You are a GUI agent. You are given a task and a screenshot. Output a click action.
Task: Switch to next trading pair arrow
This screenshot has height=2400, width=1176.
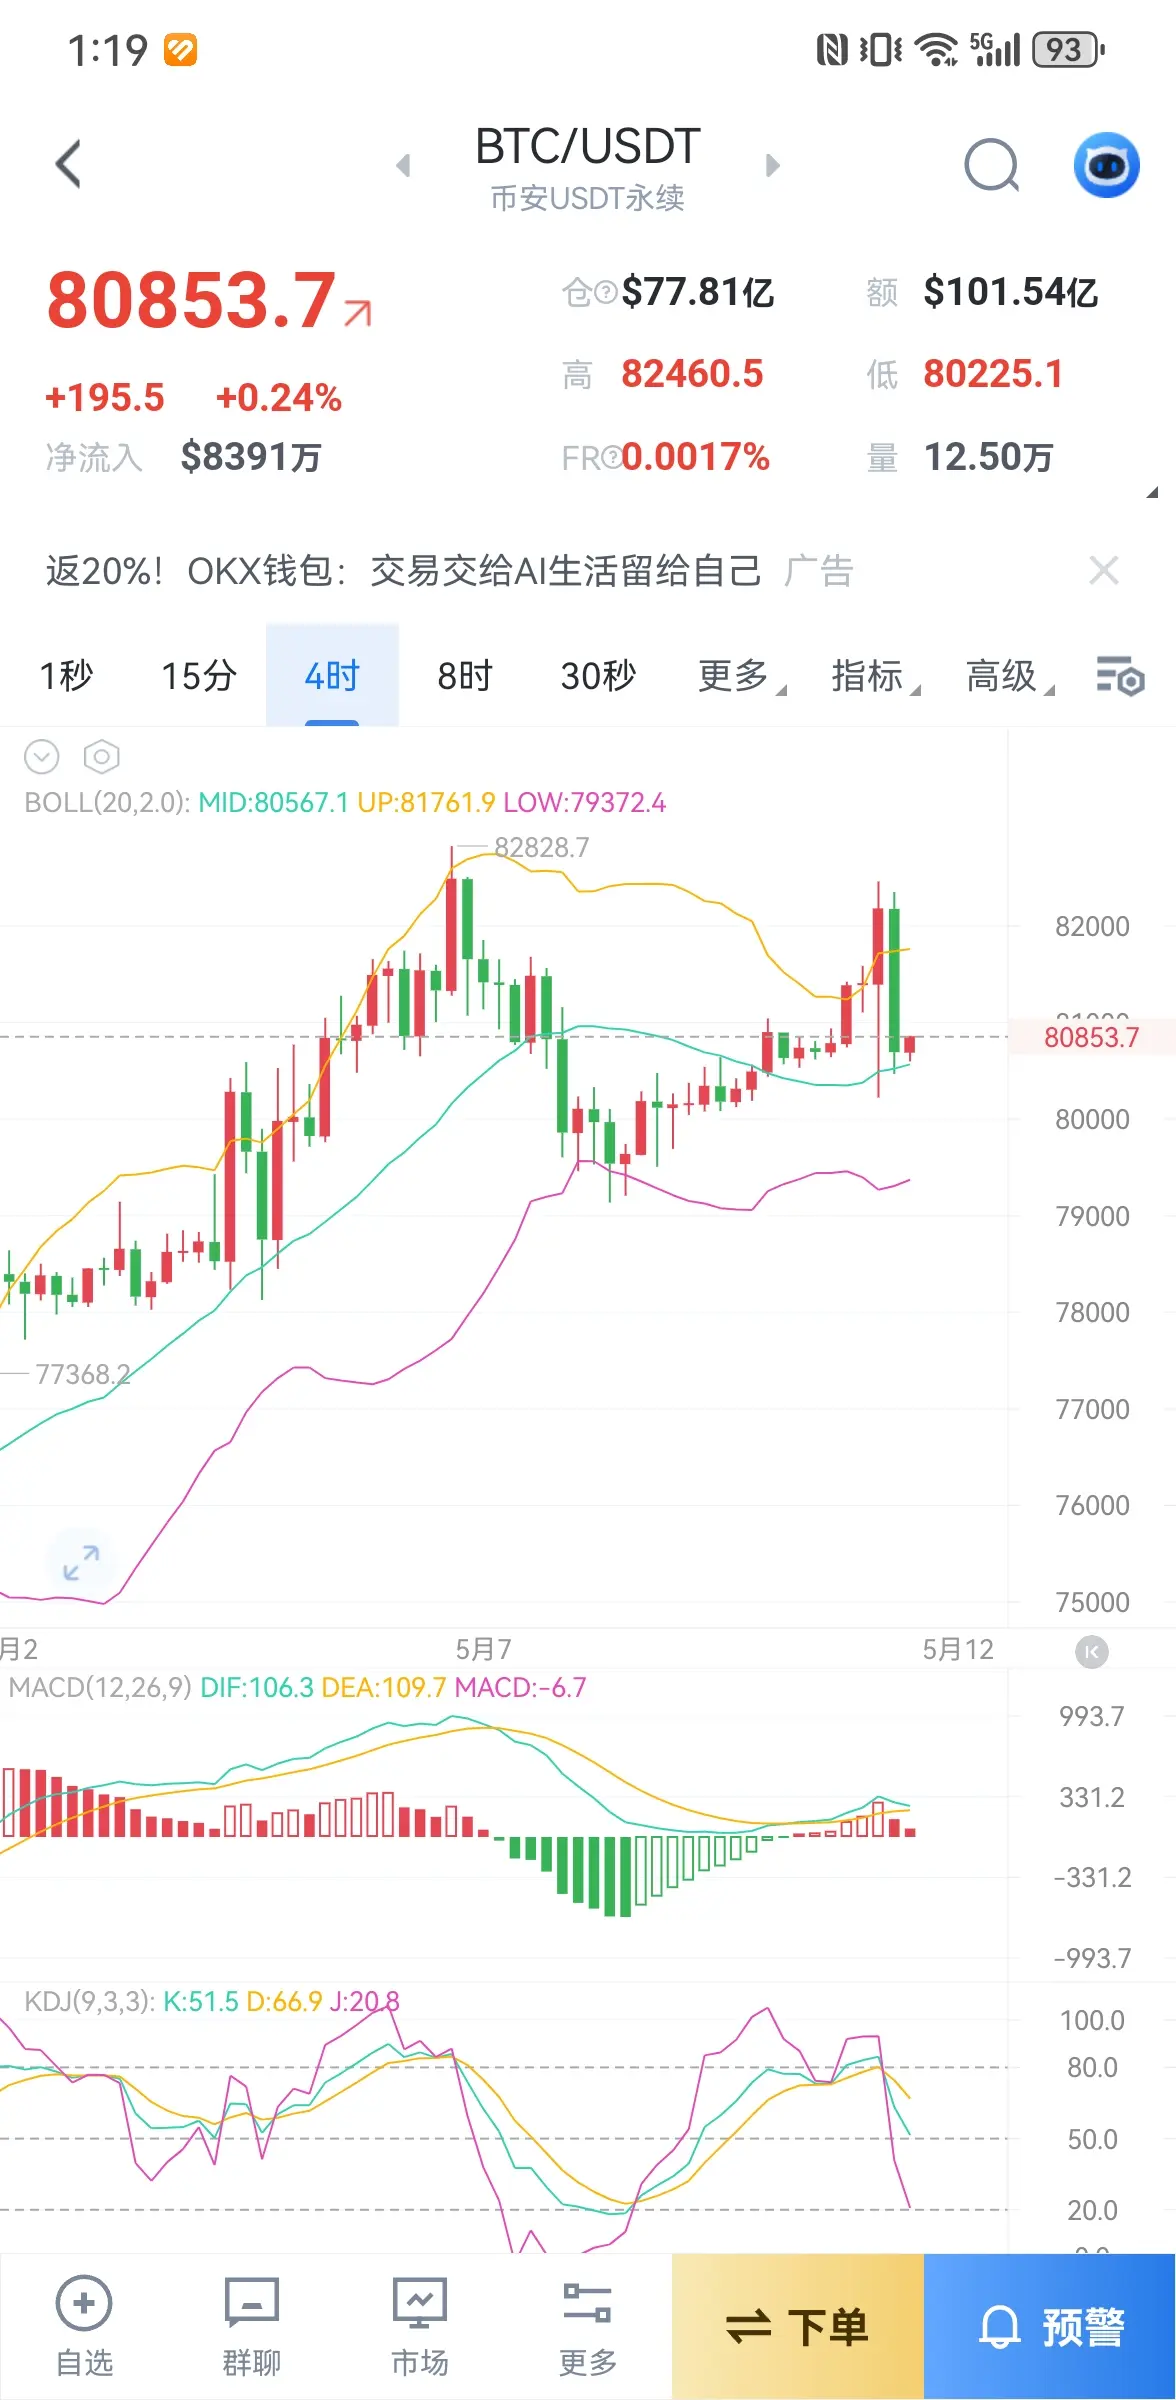(x=772, y=165)
